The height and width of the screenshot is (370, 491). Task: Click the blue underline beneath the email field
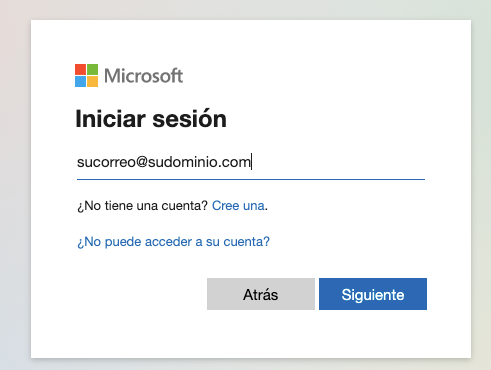pos(251,179)
